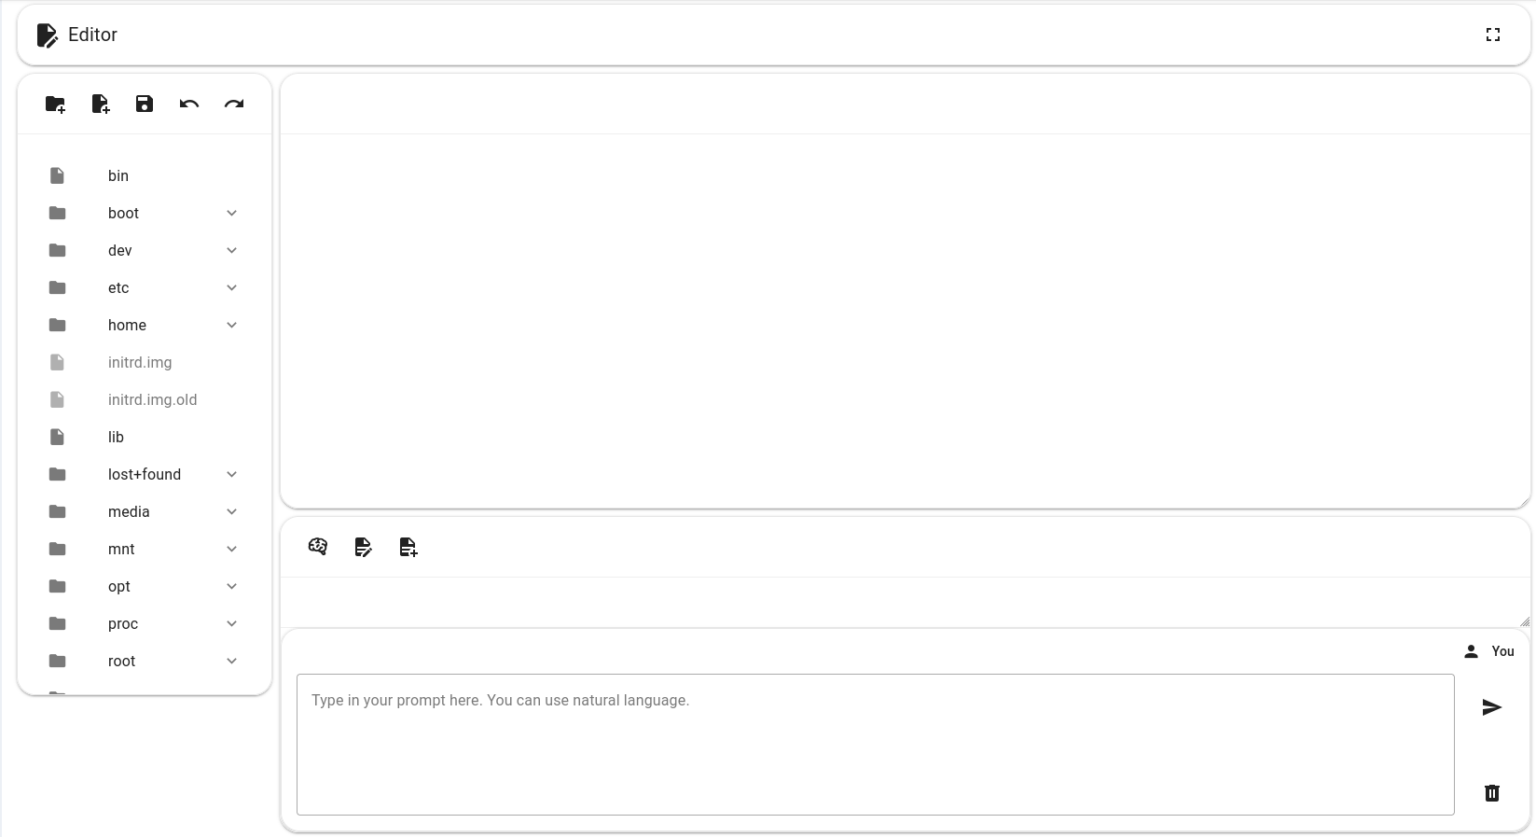Click the new folder icon
The height and width of the screenshot is (837, 1536).
[x=55, y=104]
